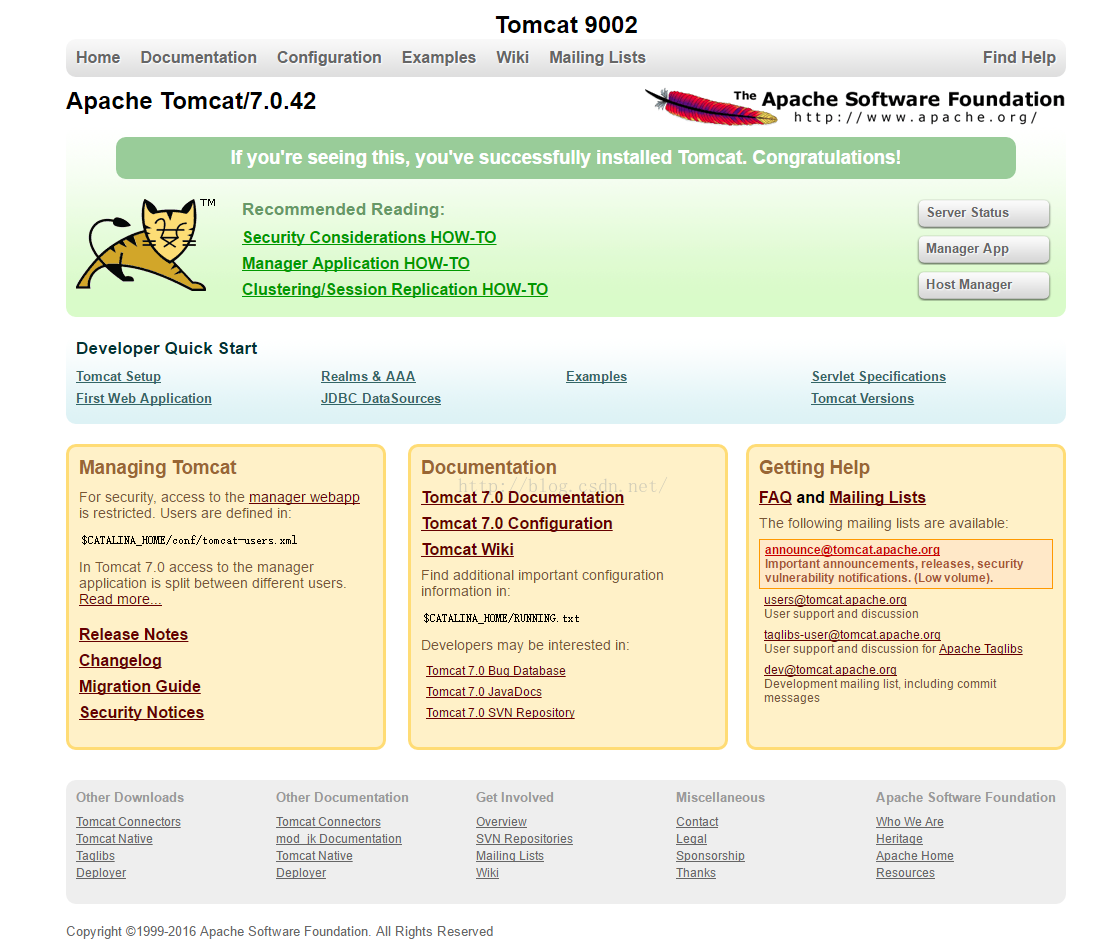
Task: Open the Find Help nav item
Action: (x=1019, y=57)
